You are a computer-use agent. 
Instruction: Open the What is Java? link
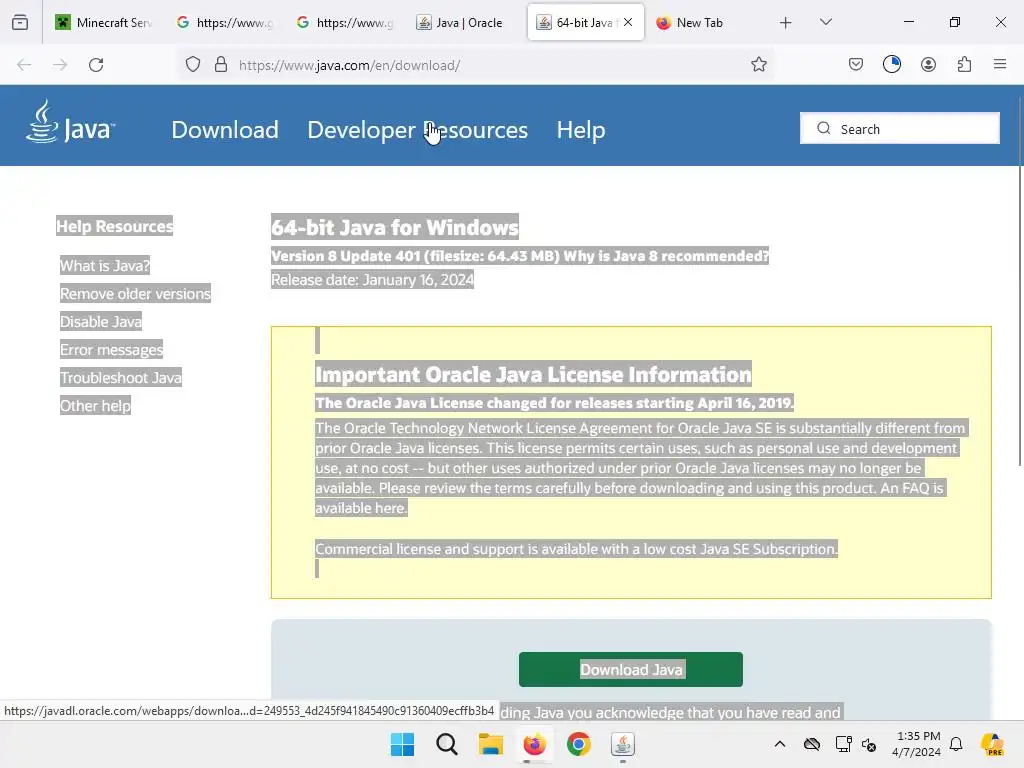pyautogui.click(x=104, y=266)
